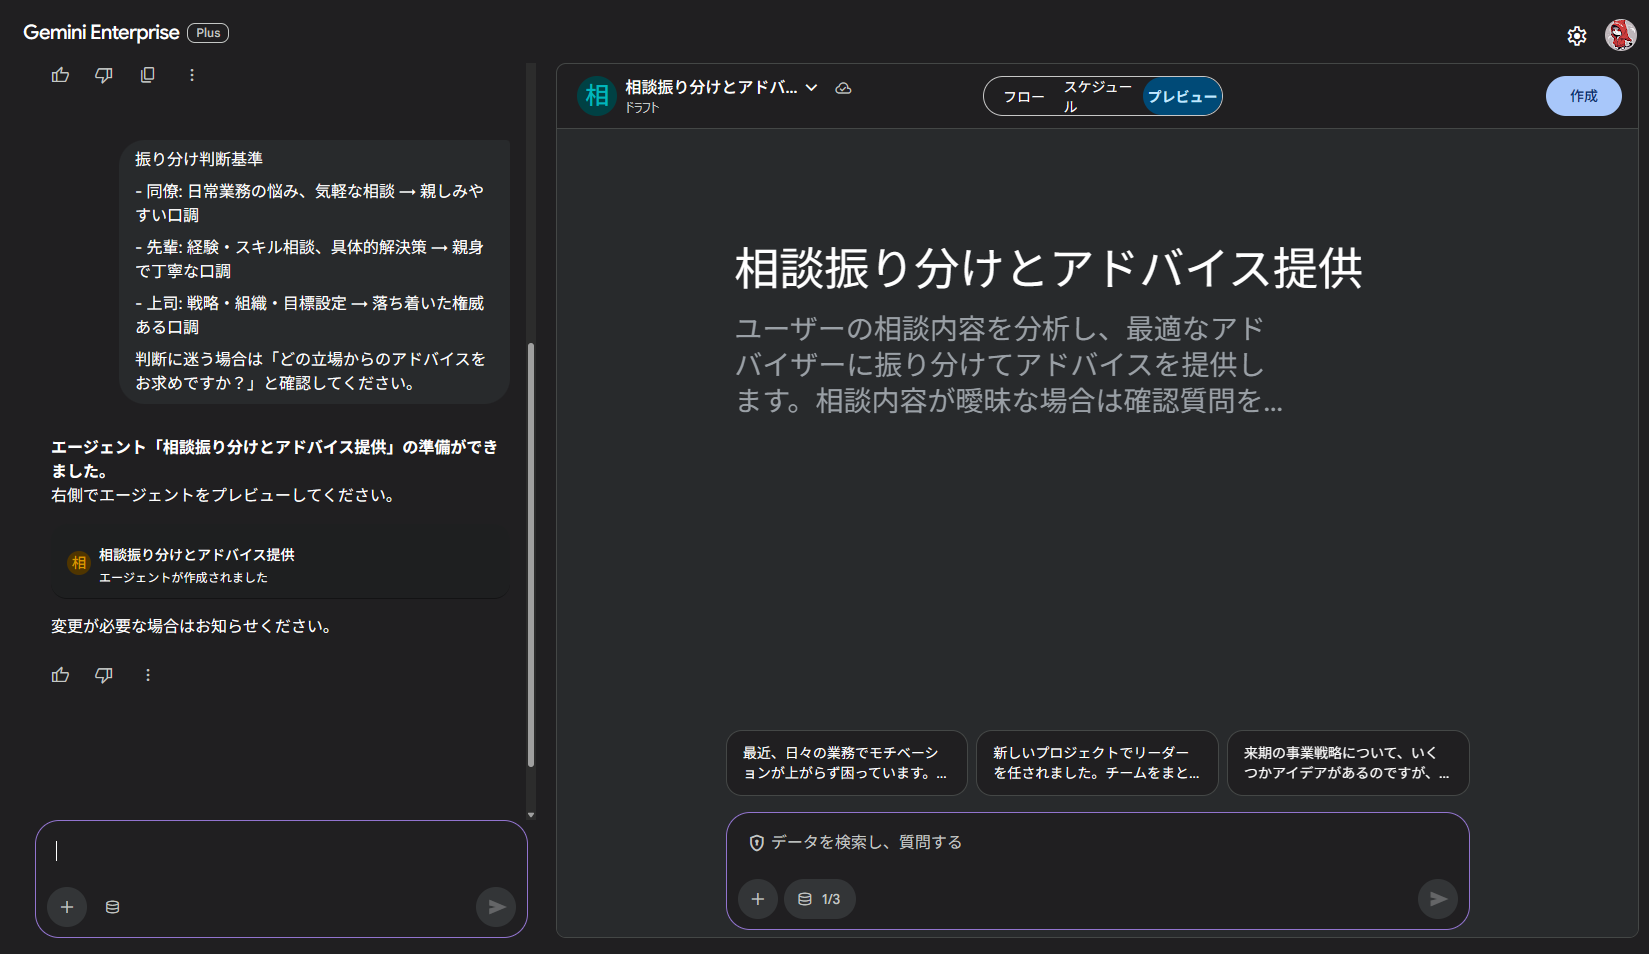Switch to the フロー tab
The height and width of the screenshot is (954, 1649).
(1022, 96)
